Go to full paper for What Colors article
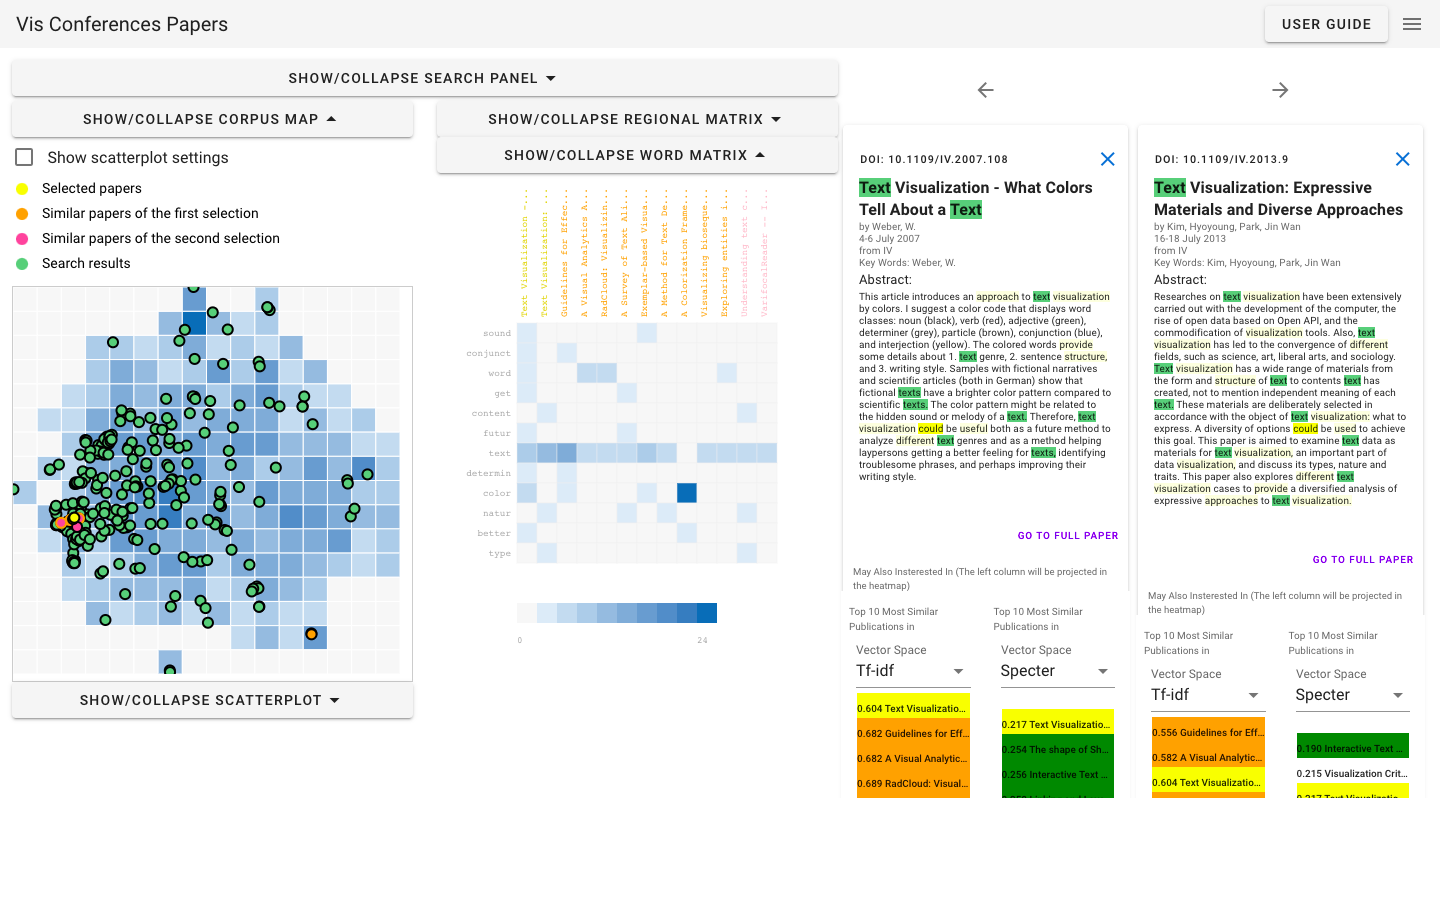This screenshot has height=900, width=1440. 1068,536
